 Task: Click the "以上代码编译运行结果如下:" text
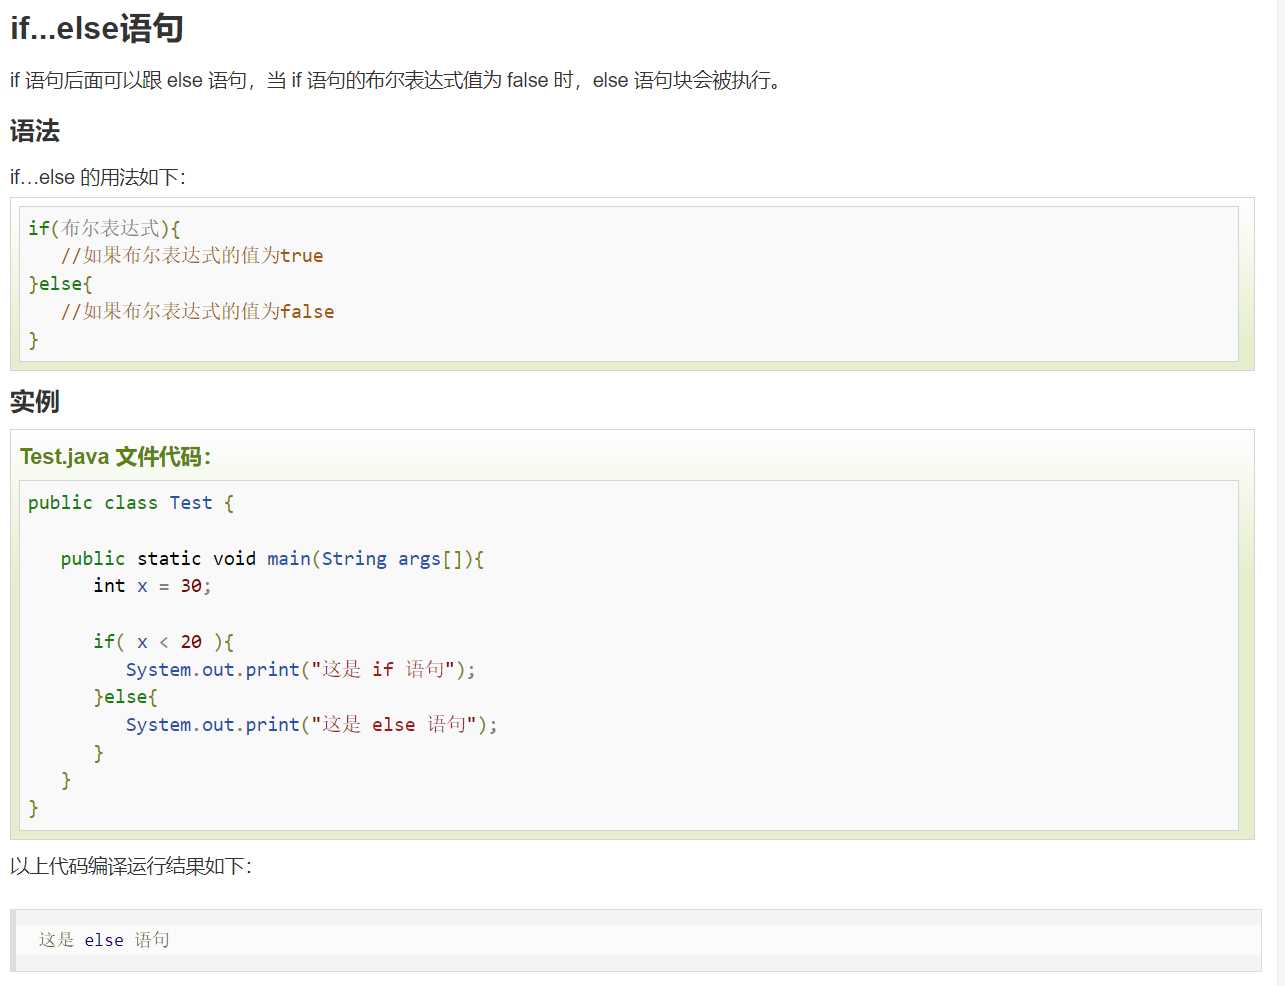point(131,866)
